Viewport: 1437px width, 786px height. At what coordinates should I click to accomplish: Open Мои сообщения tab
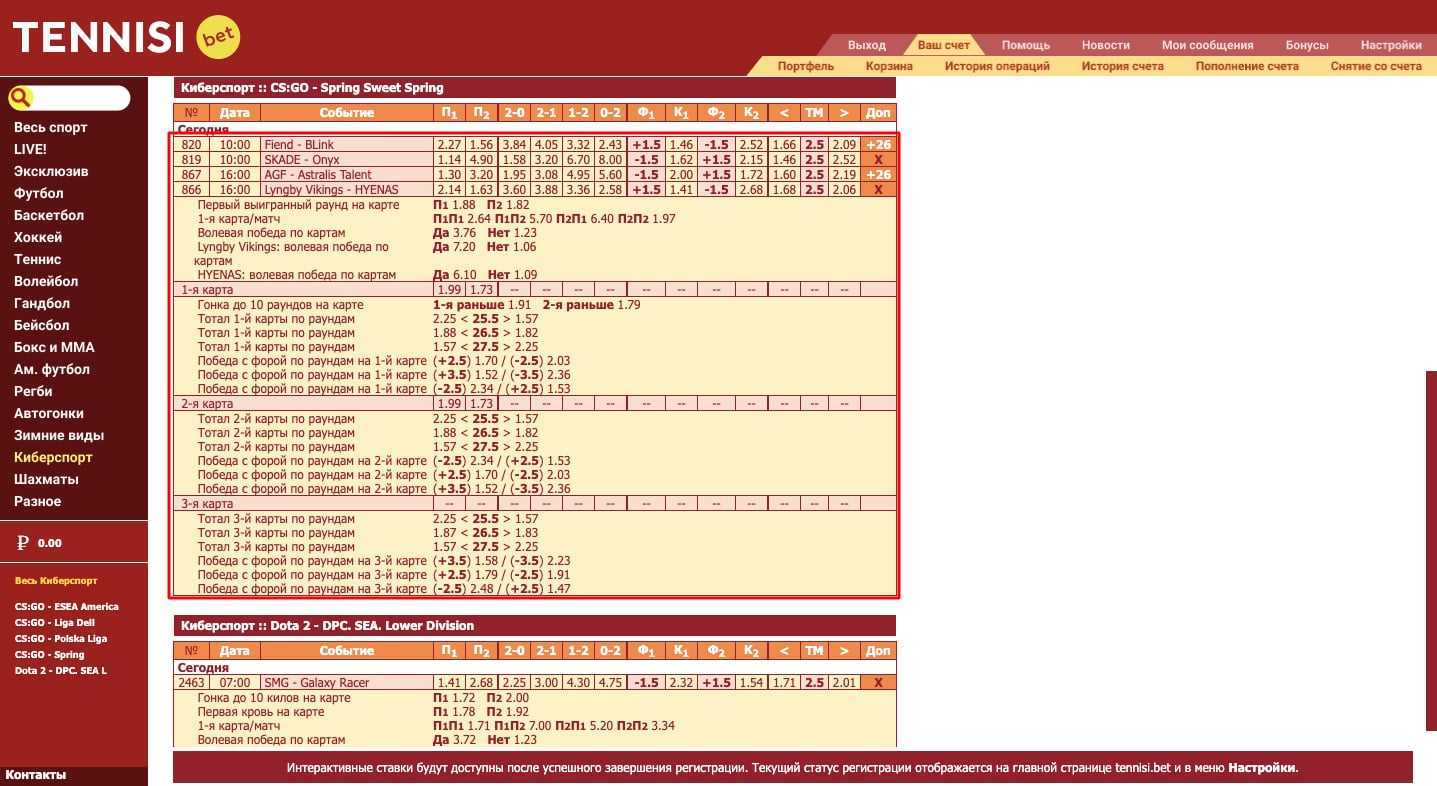(x=1207, y=45)
